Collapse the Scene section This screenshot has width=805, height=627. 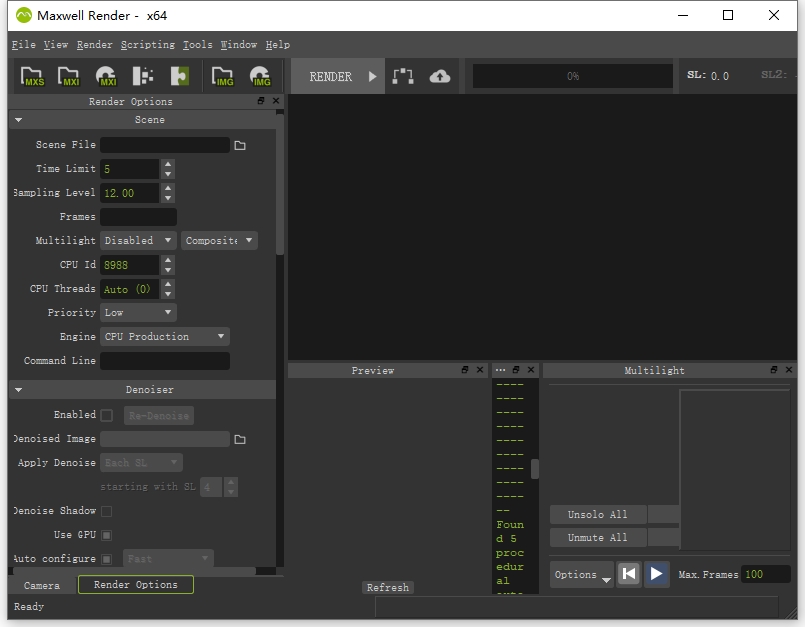click(18, 120)
